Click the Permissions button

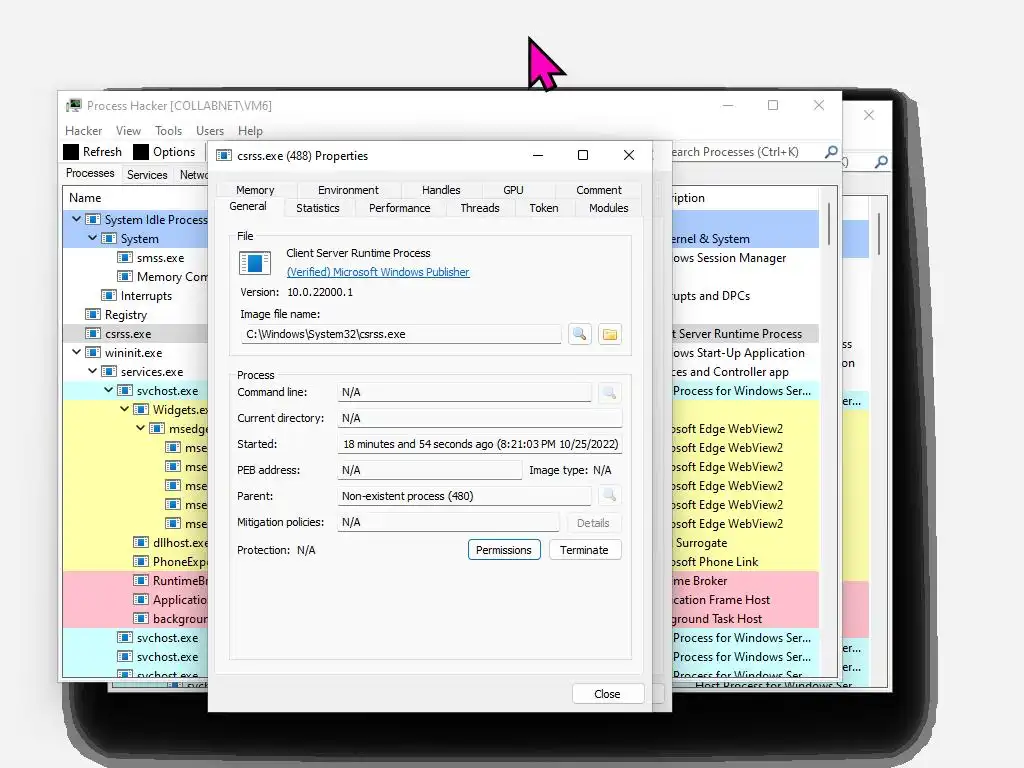click(504, 550)
